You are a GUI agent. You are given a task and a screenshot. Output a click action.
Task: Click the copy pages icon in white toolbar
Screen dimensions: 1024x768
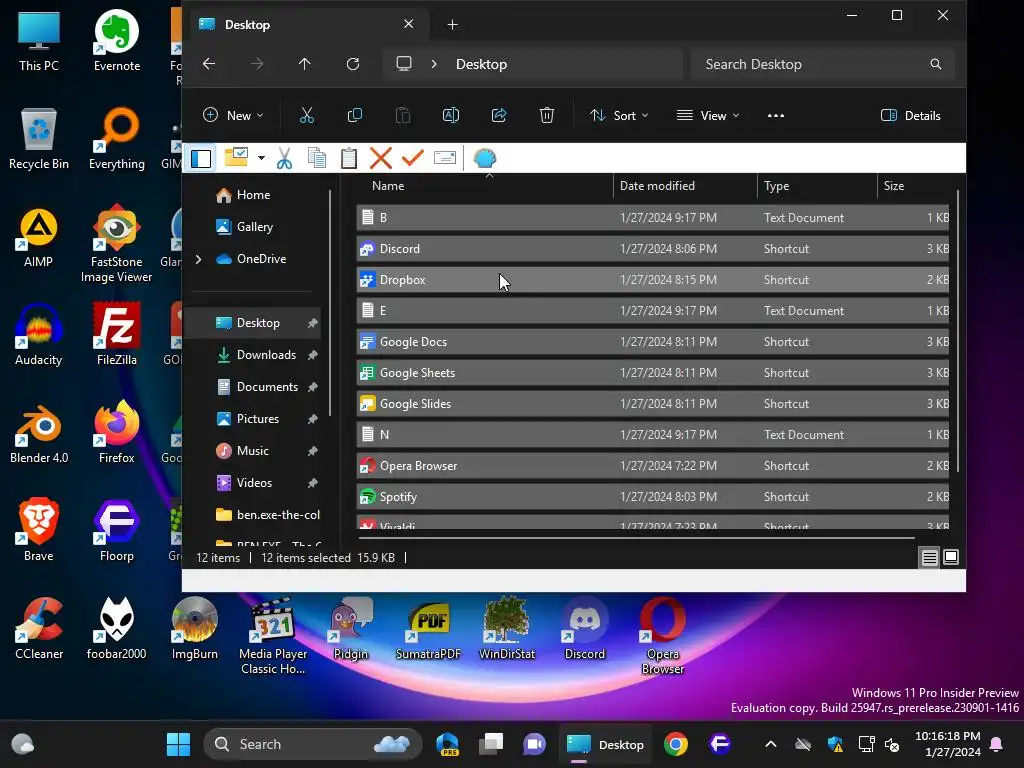click(x=317, y=158)
